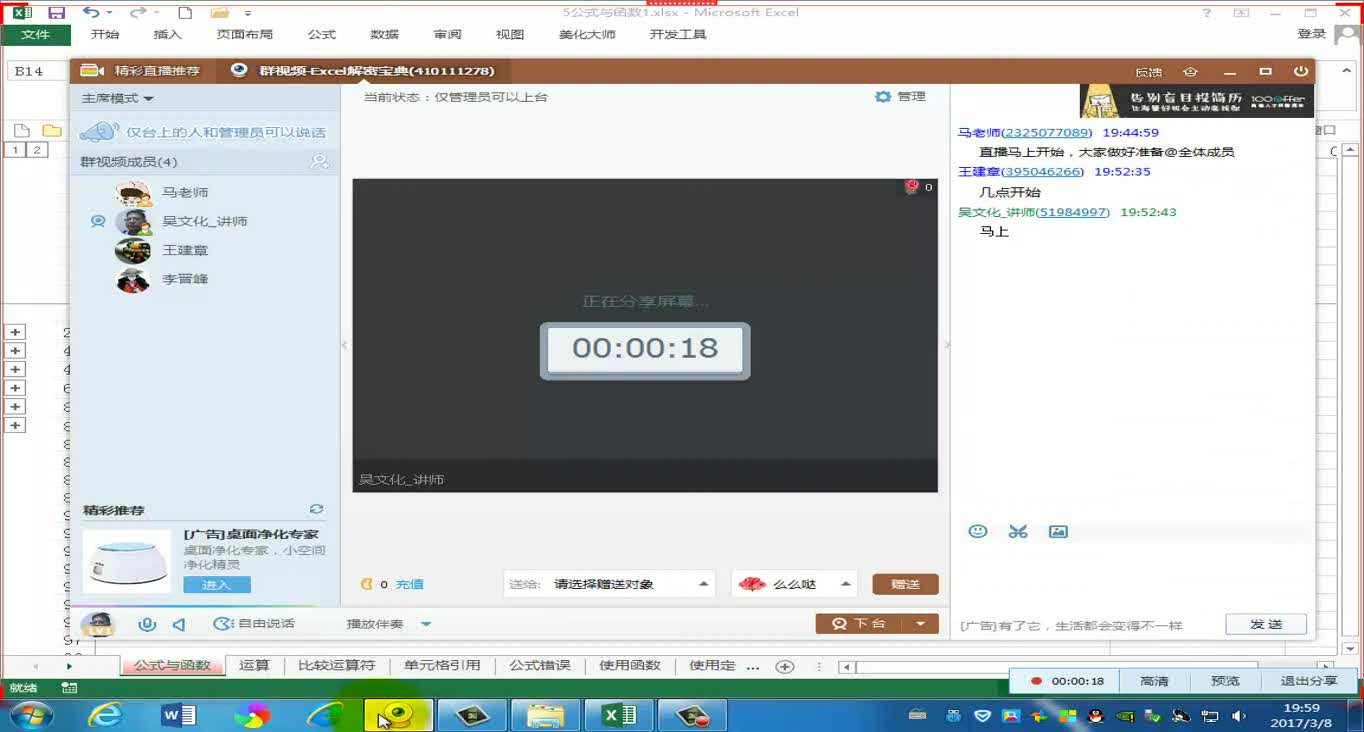Click the Word icon on taskbar
Image resolution: width=1364 pixels, height=732 pixels.
click(x=178, y=715)
